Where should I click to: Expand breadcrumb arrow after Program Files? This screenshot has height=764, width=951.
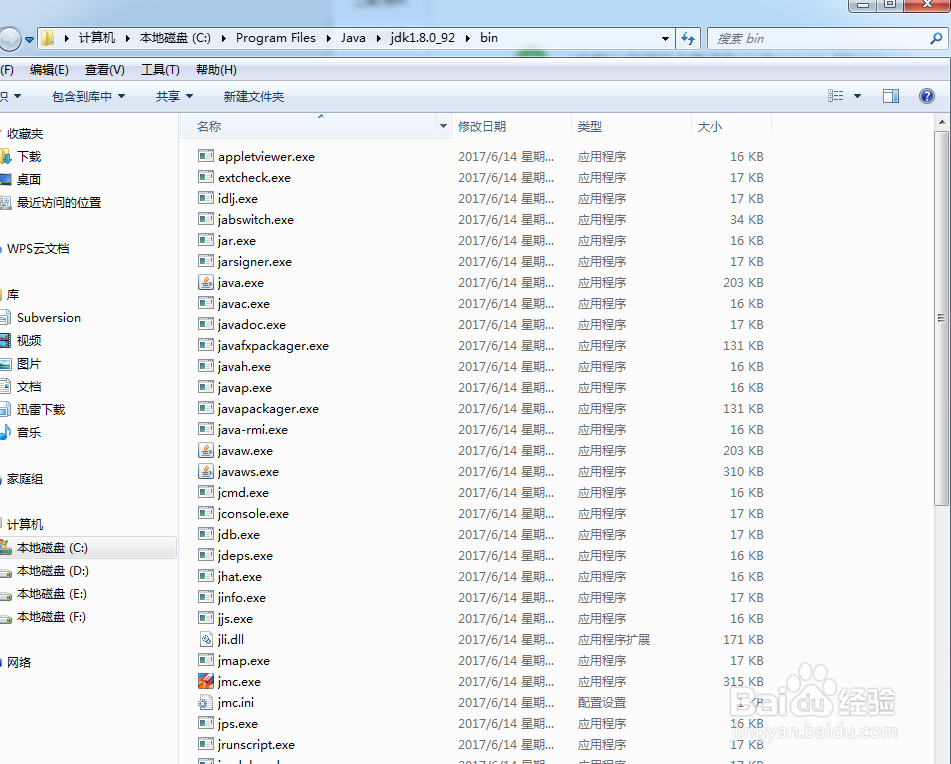328,38
